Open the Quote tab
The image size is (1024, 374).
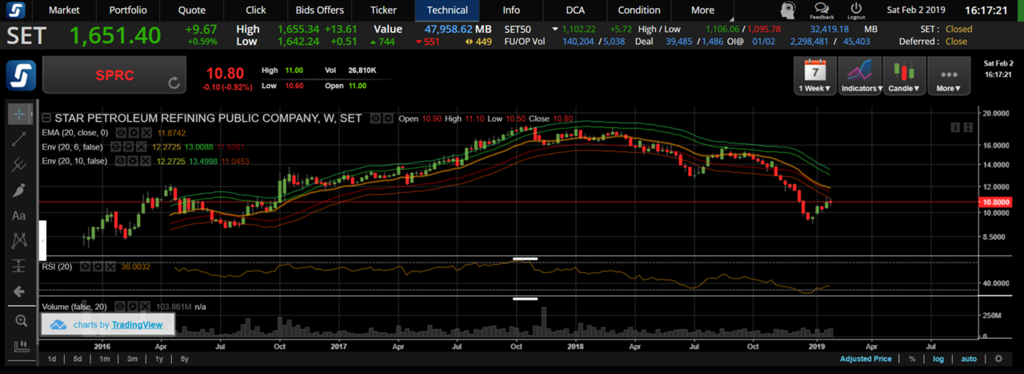[x=191, y=10]
